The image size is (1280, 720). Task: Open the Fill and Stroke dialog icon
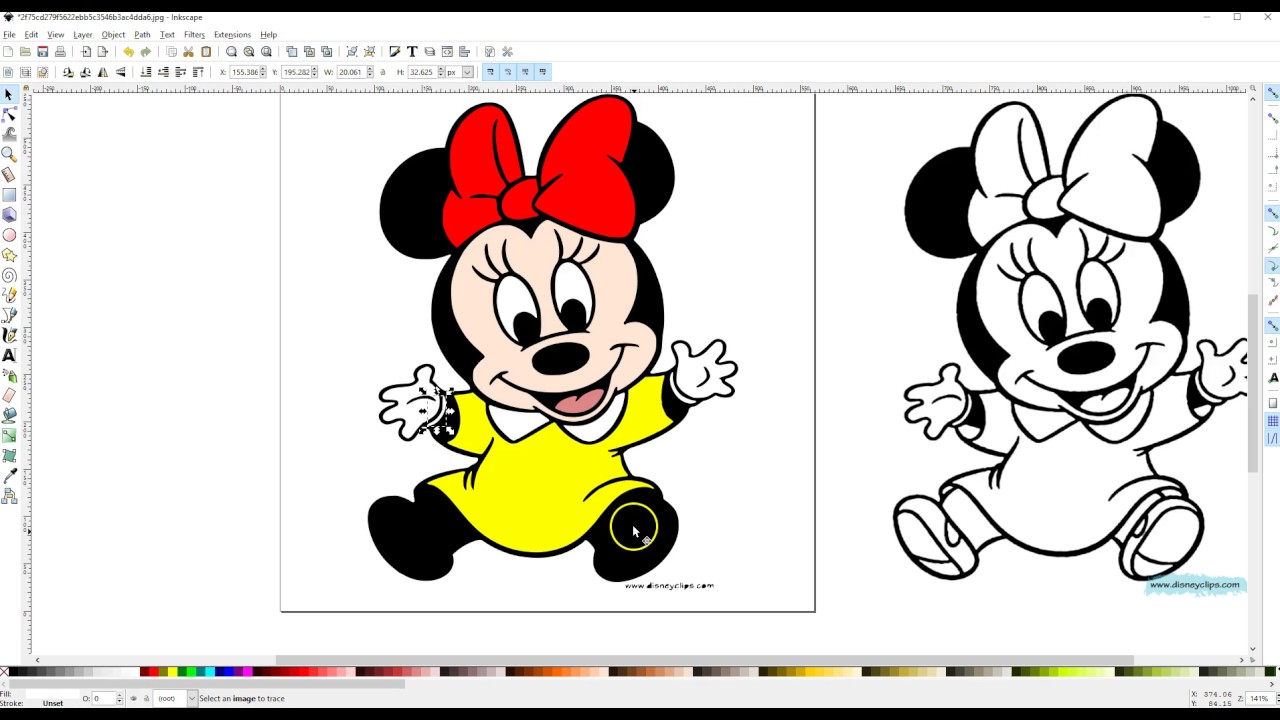click(x=394, y=52)
